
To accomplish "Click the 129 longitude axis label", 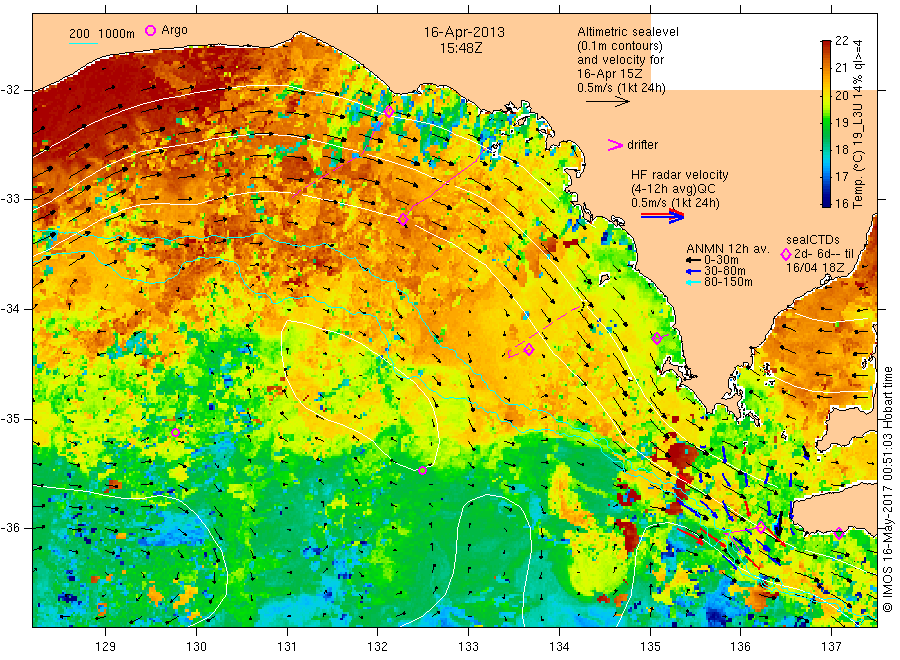I will coord(106,647).
